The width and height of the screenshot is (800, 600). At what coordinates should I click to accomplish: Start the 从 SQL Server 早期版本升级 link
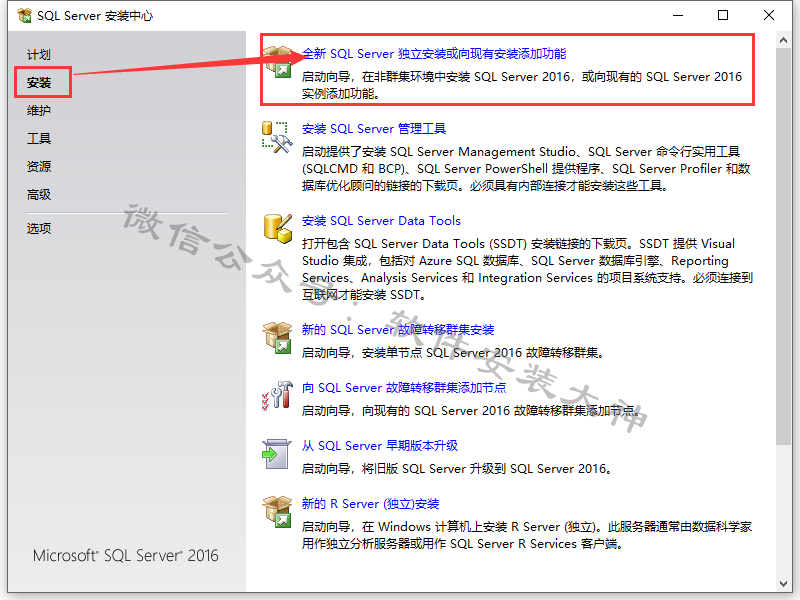pyautogui.click(x=380, y=446)
